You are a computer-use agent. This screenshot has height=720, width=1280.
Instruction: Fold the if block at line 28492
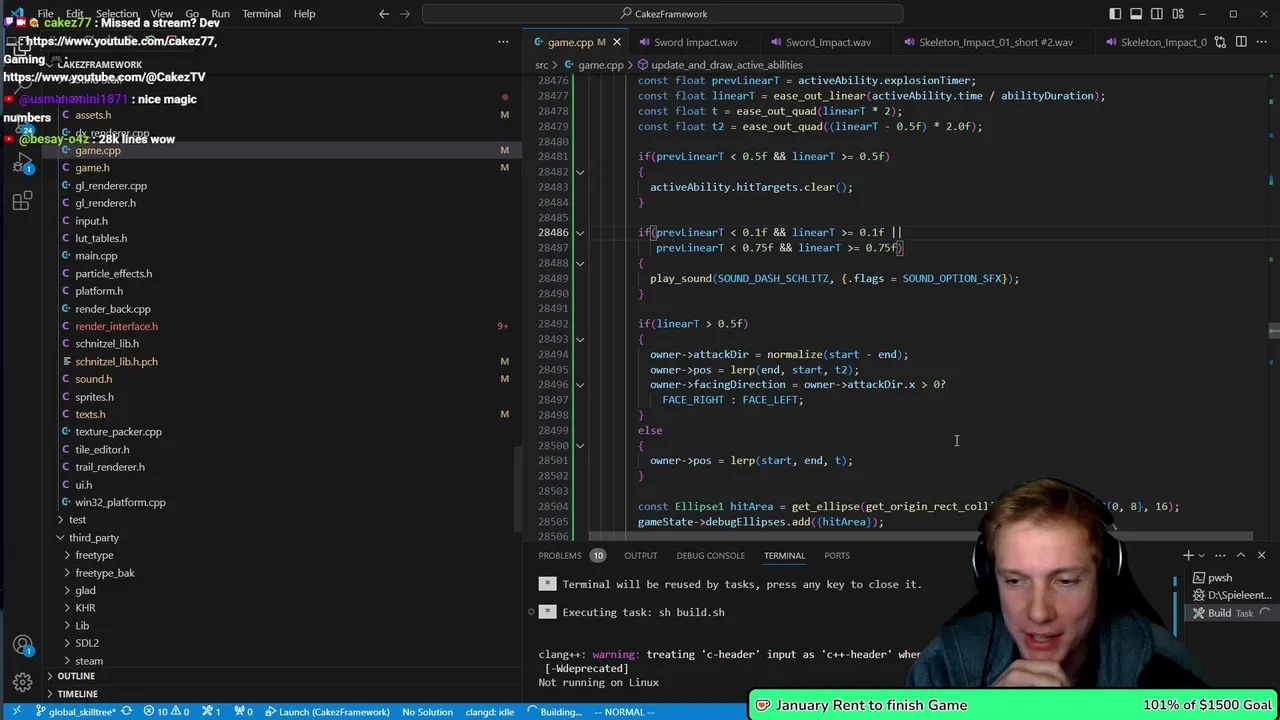click(580, 339)
